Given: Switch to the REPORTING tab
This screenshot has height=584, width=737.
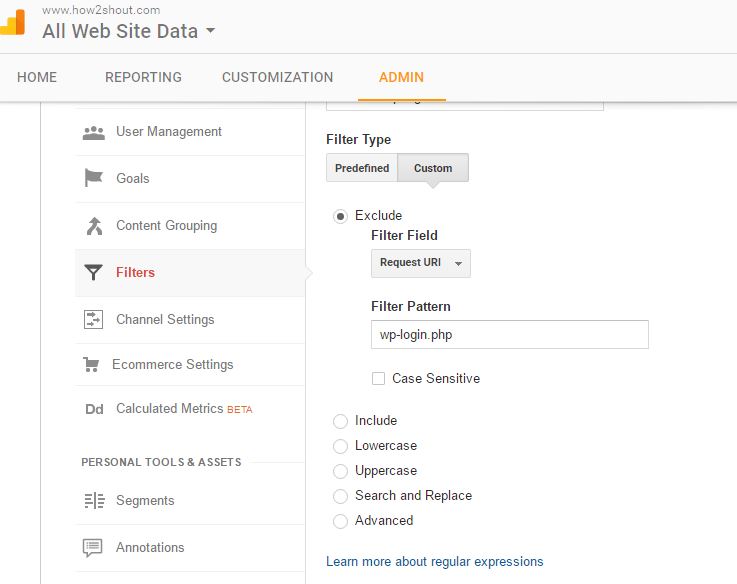Looking at the screenshot, I should pos(143,77).
